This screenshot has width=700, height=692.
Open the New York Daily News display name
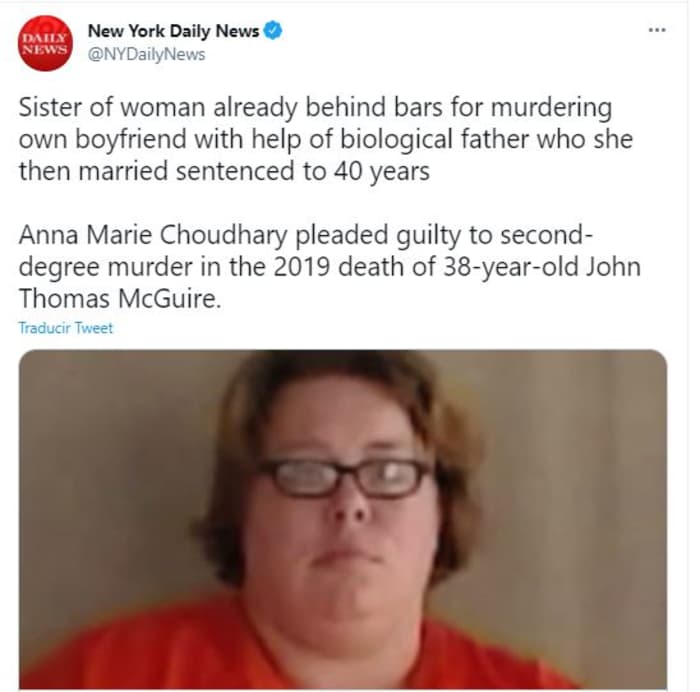[x=173, y=31]
